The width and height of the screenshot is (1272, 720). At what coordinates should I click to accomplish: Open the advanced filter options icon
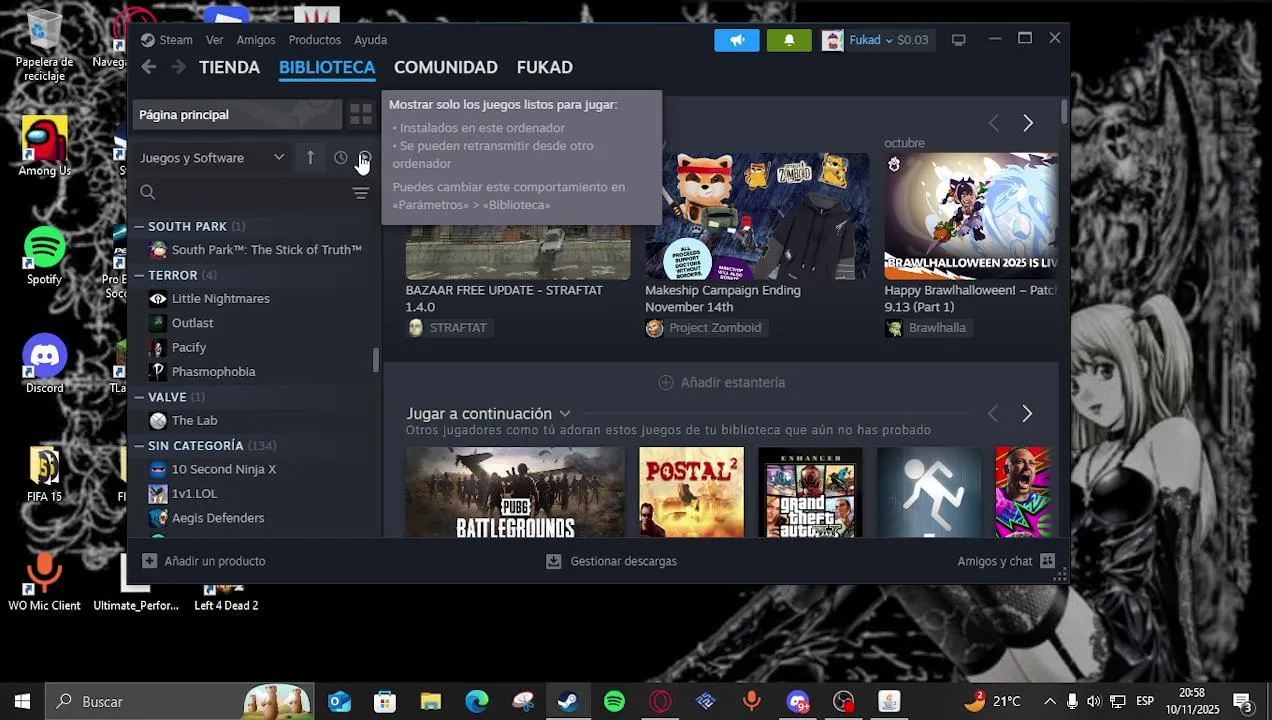[361, 192]
